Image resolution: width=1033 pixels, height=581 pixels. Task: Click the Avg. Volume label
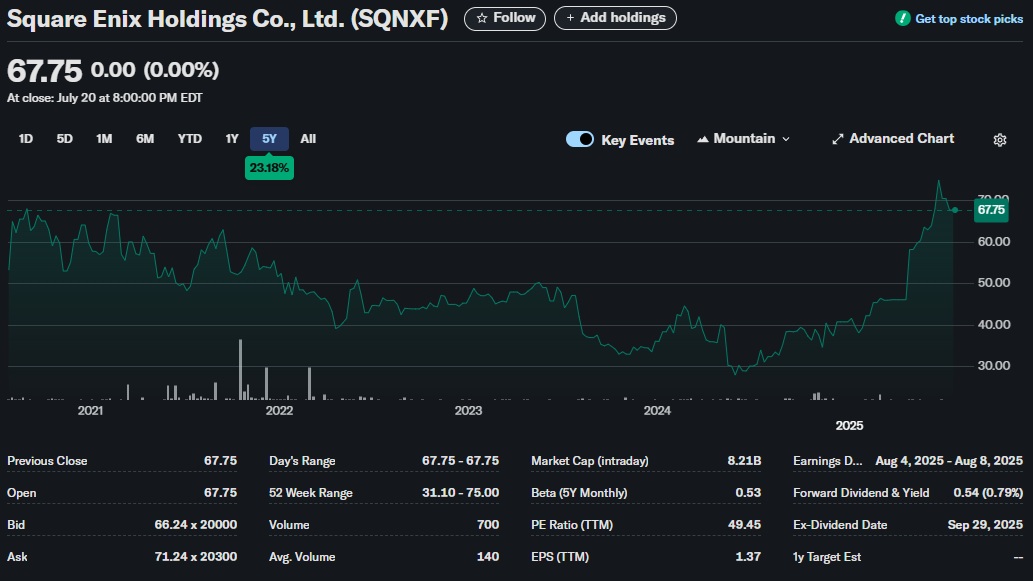(x=302, y=557)
